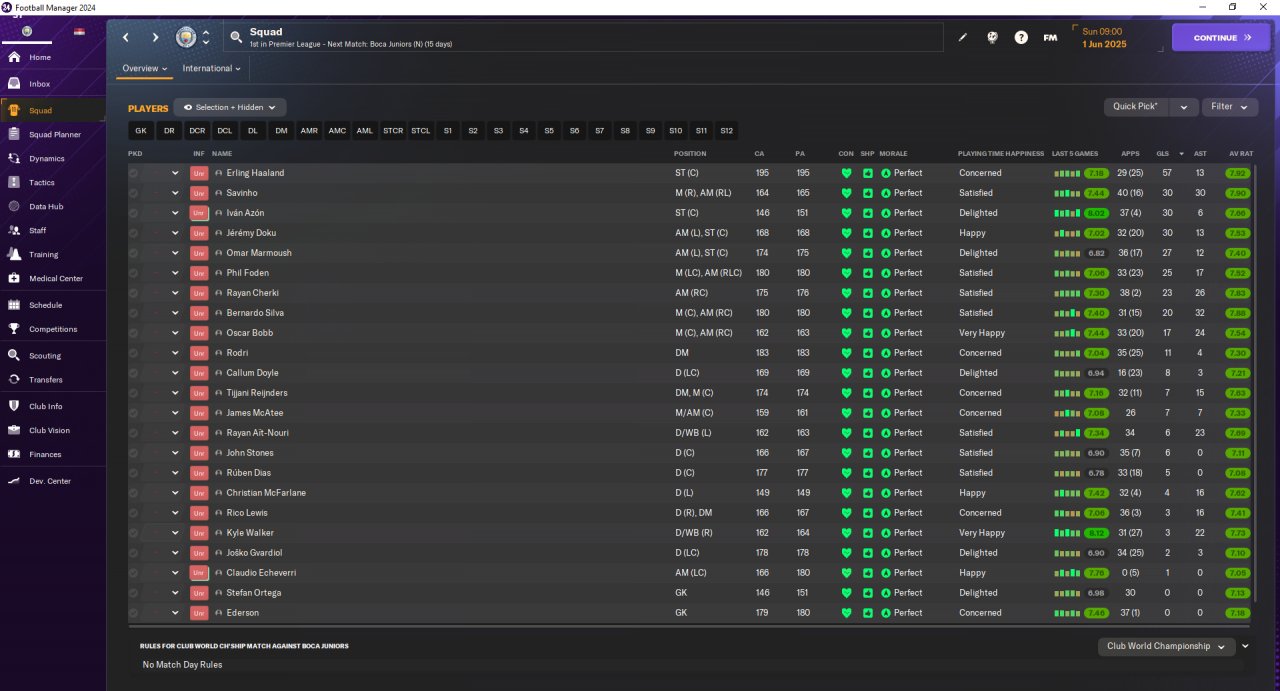Open the Overview tab menu
The image size is (1280, 691).
tap(145, 68)
